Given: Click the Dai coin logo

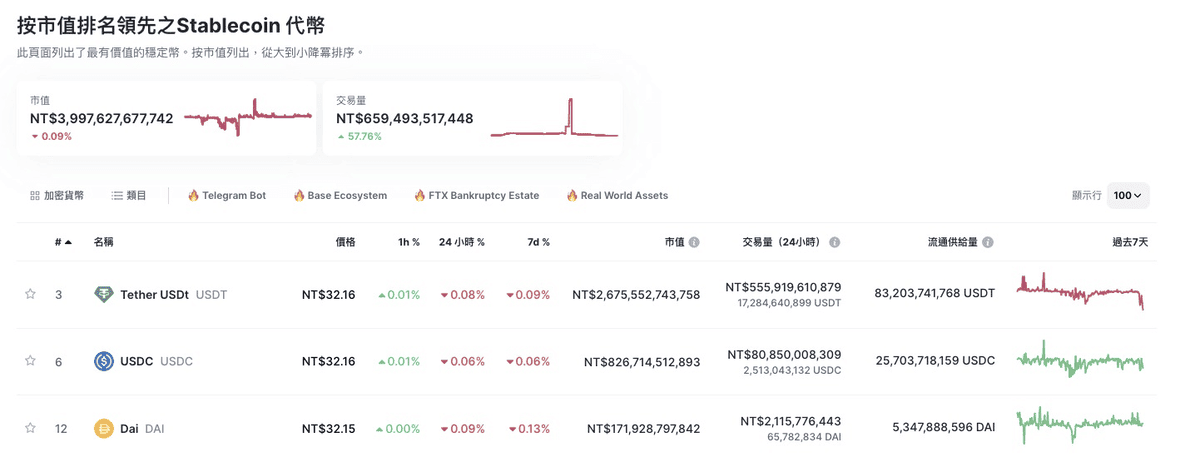Looking at the screenshot, I should (x=103, y=428).
